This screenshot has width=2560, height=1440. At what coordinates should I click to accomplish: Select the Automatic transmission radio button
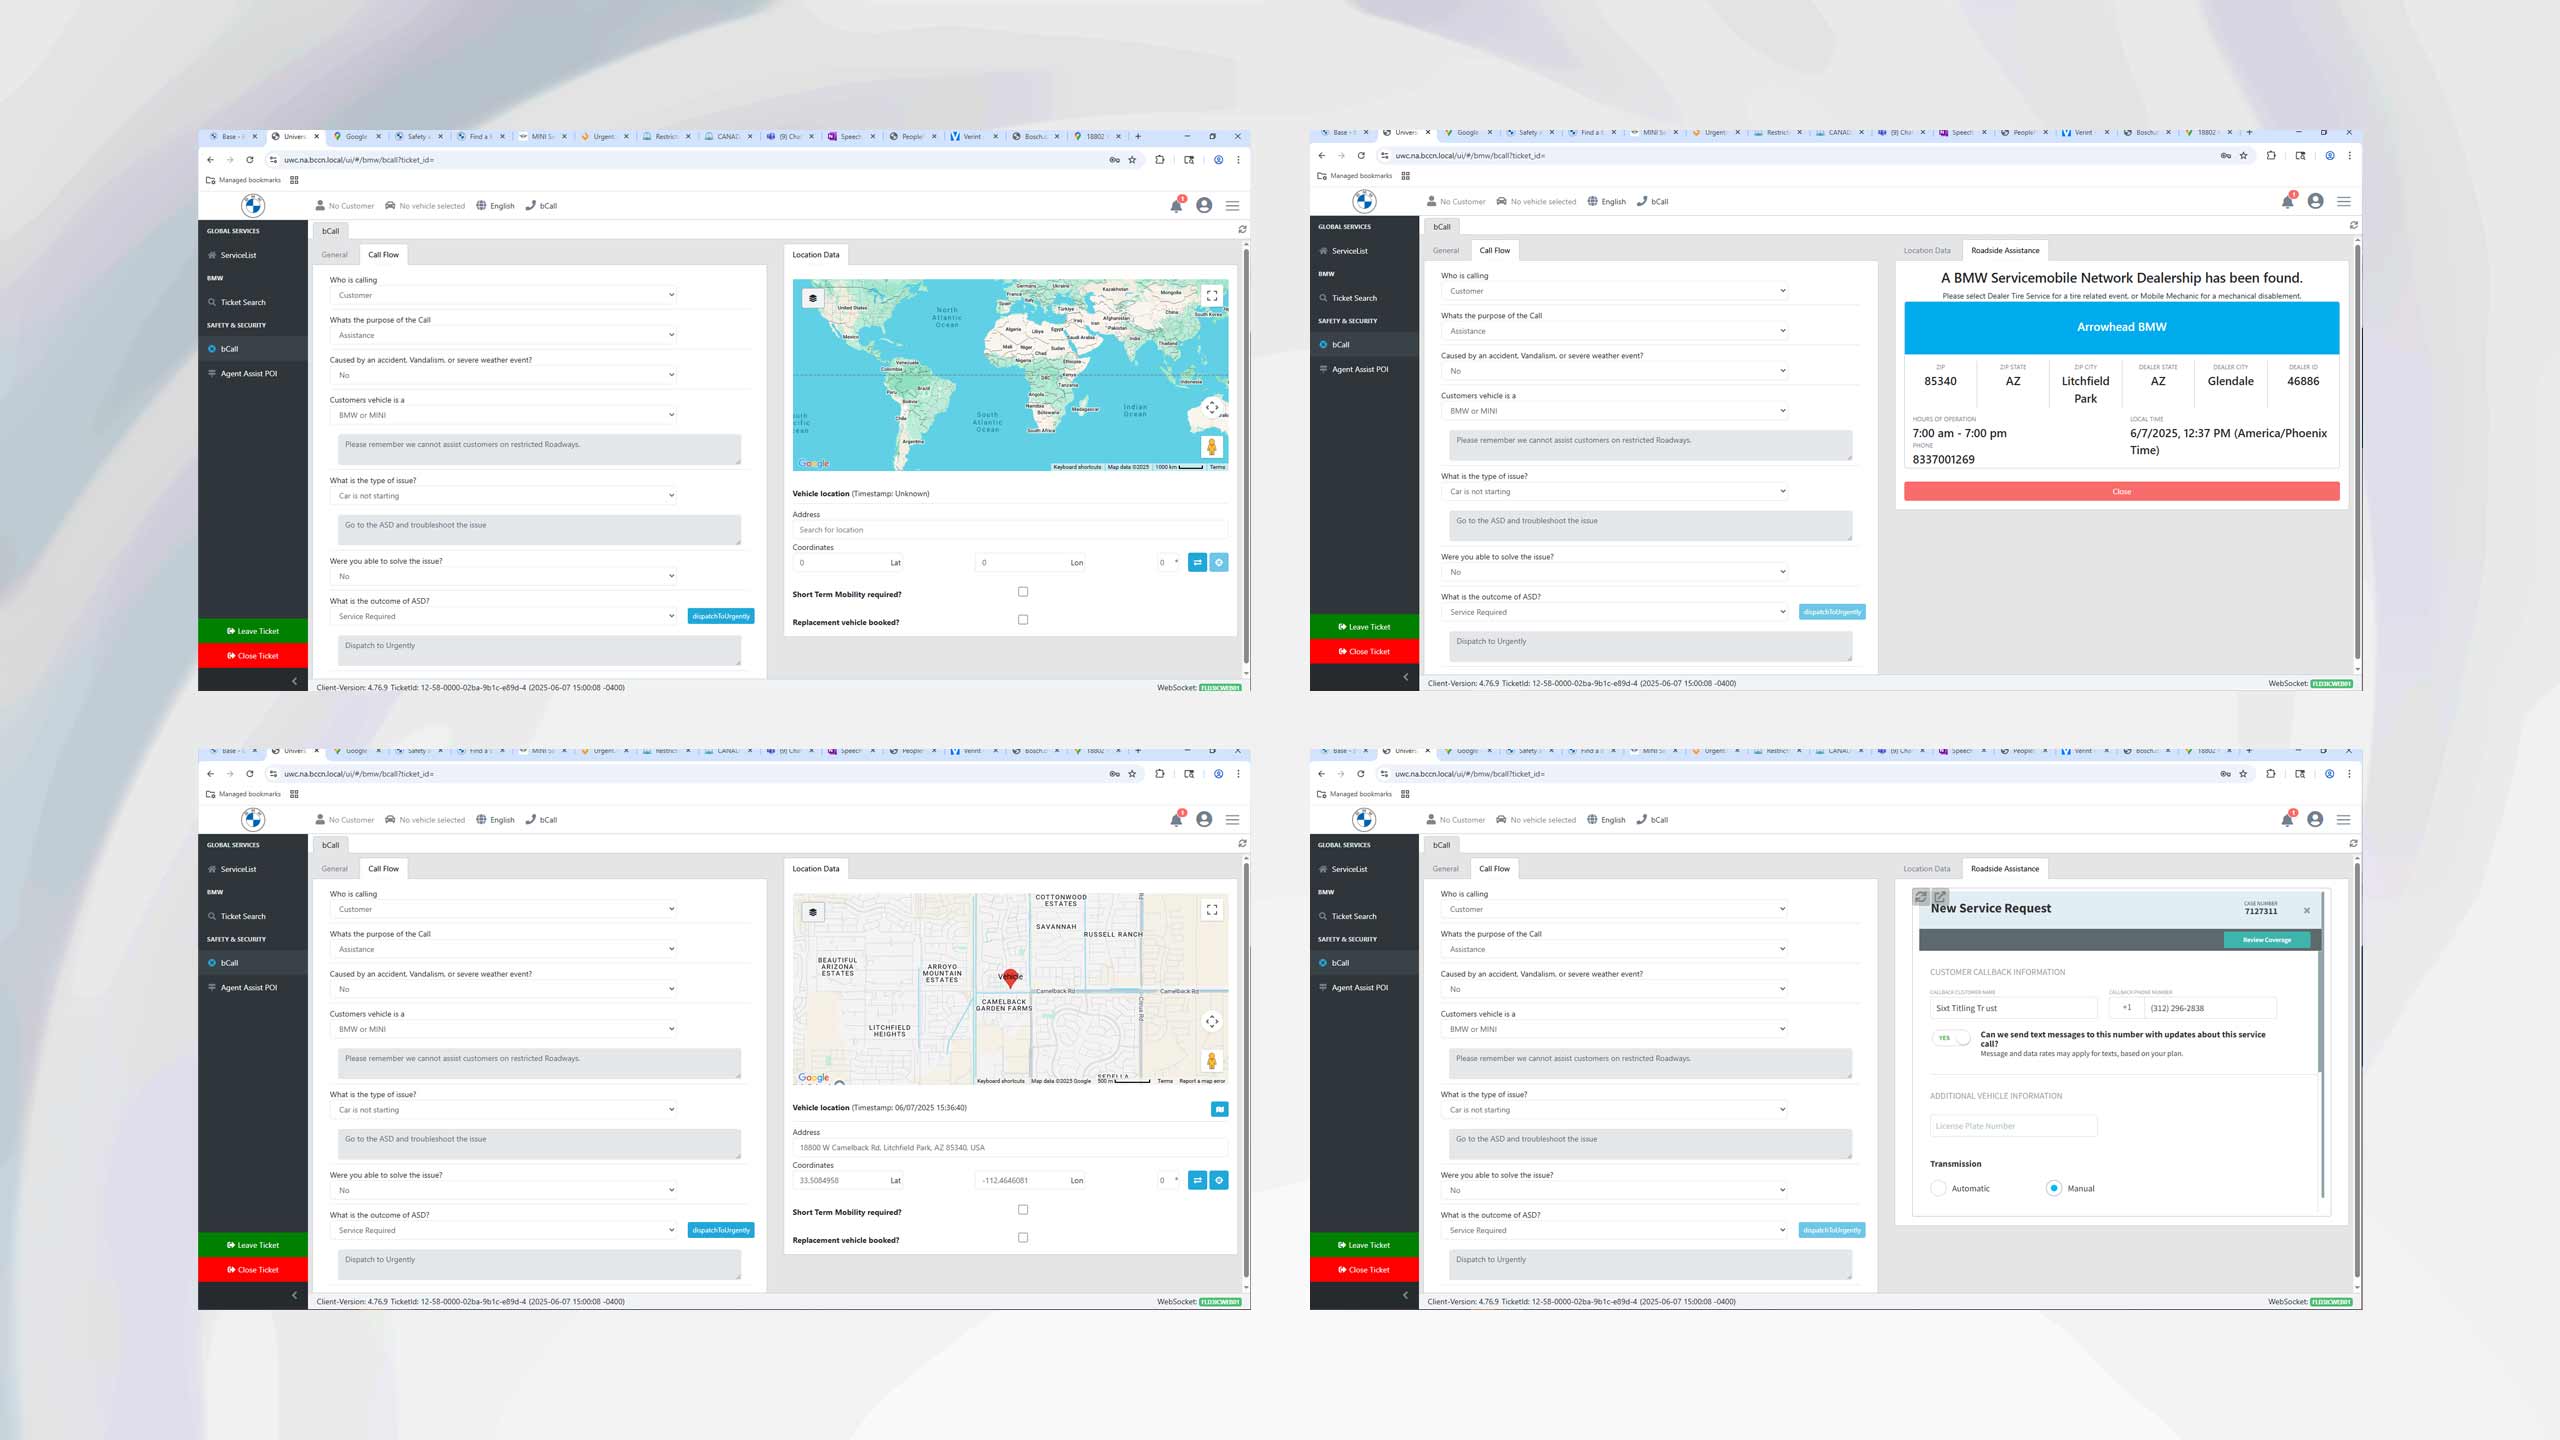(1939, 1188)
